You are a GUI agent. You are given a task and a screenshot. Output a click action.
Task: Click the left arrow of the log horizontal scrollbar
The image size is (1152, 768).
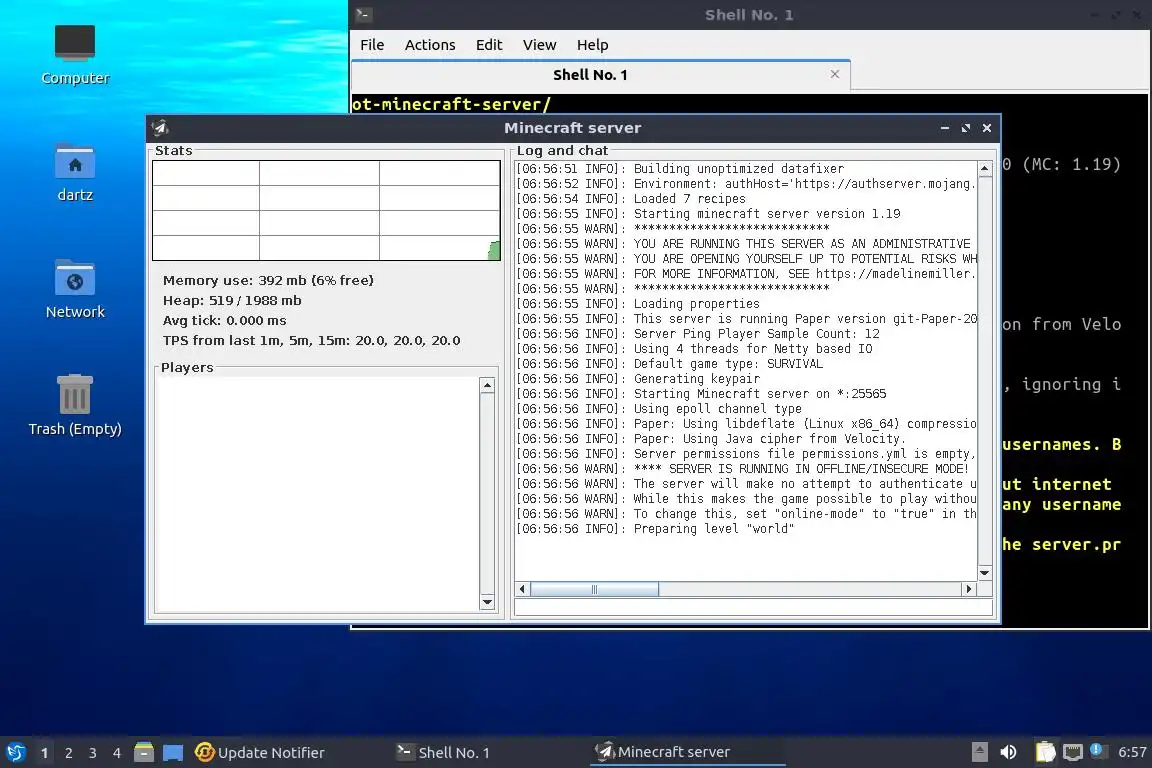tap(522, 589)
